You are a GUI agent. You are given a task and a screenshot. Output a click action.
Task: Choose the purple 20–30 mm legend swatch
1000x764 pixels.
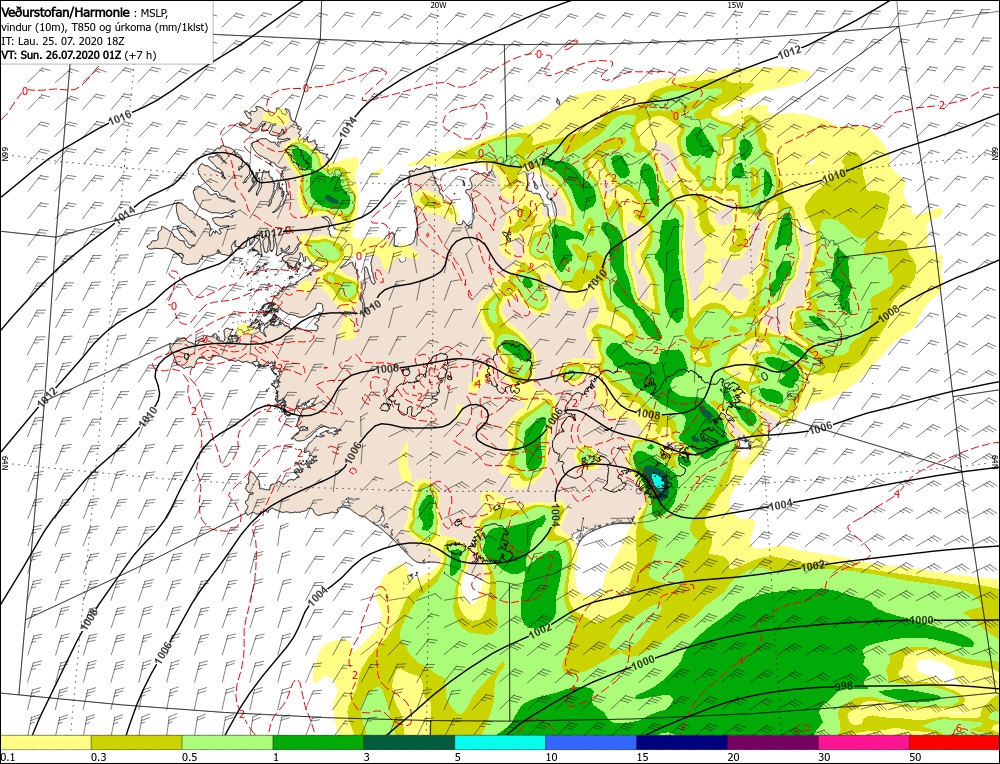point(772,742)
